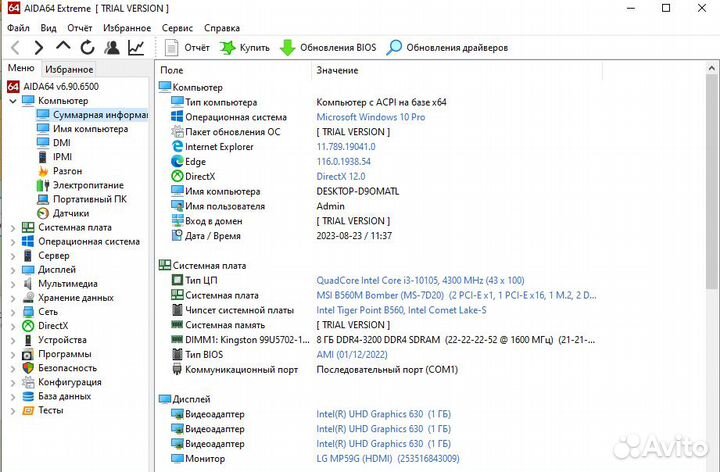720x472 pixels.
Task: Expand the Хранение данных tree node
Action: [13, 298]
